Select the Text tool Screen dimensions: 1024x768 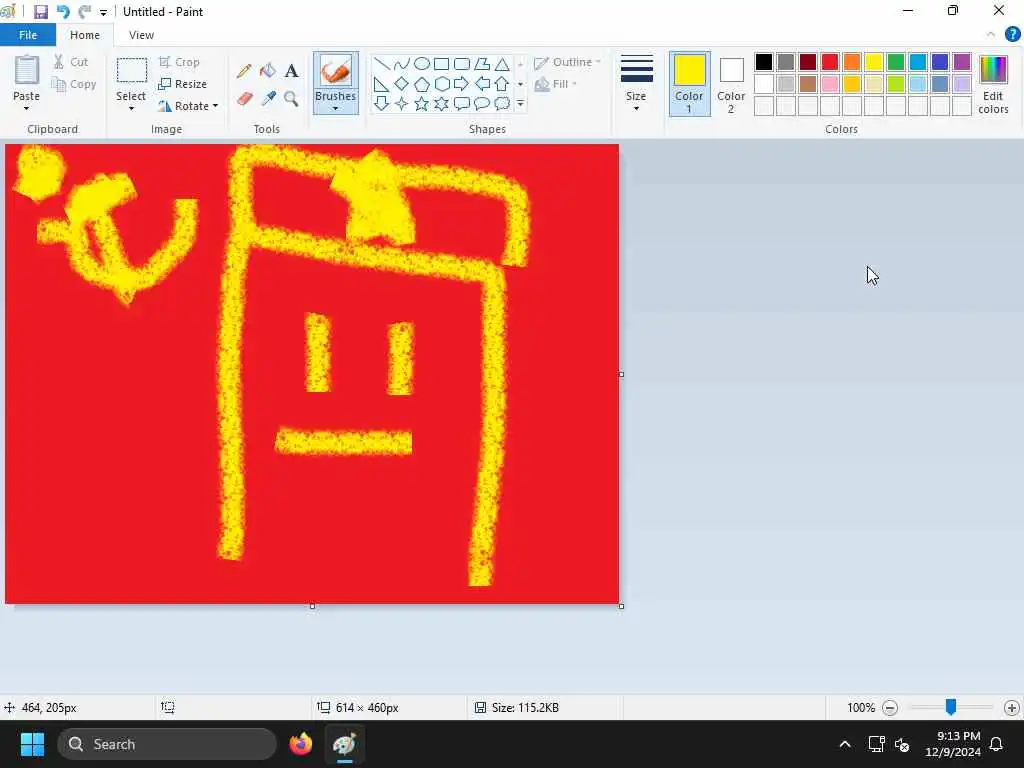[291, 71]
